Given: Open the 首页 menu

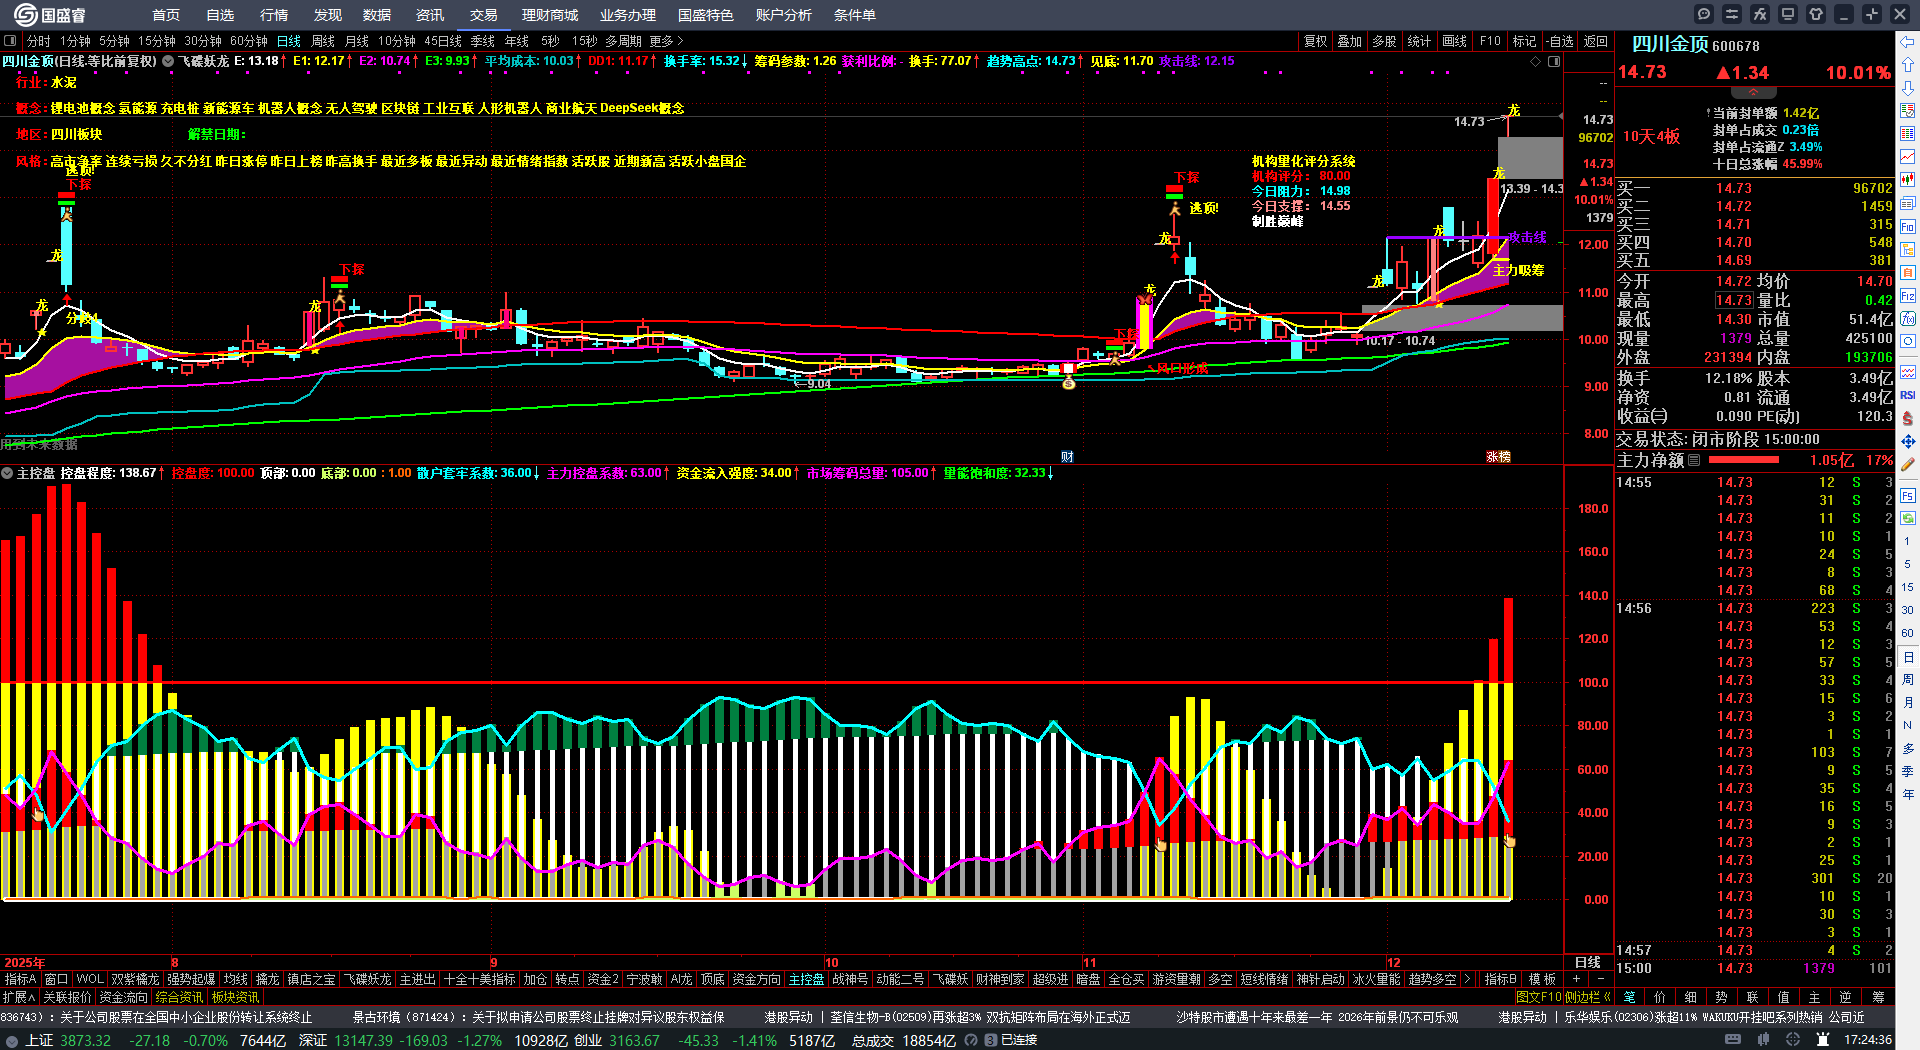Looking at the screenshot, I should 166,15.
